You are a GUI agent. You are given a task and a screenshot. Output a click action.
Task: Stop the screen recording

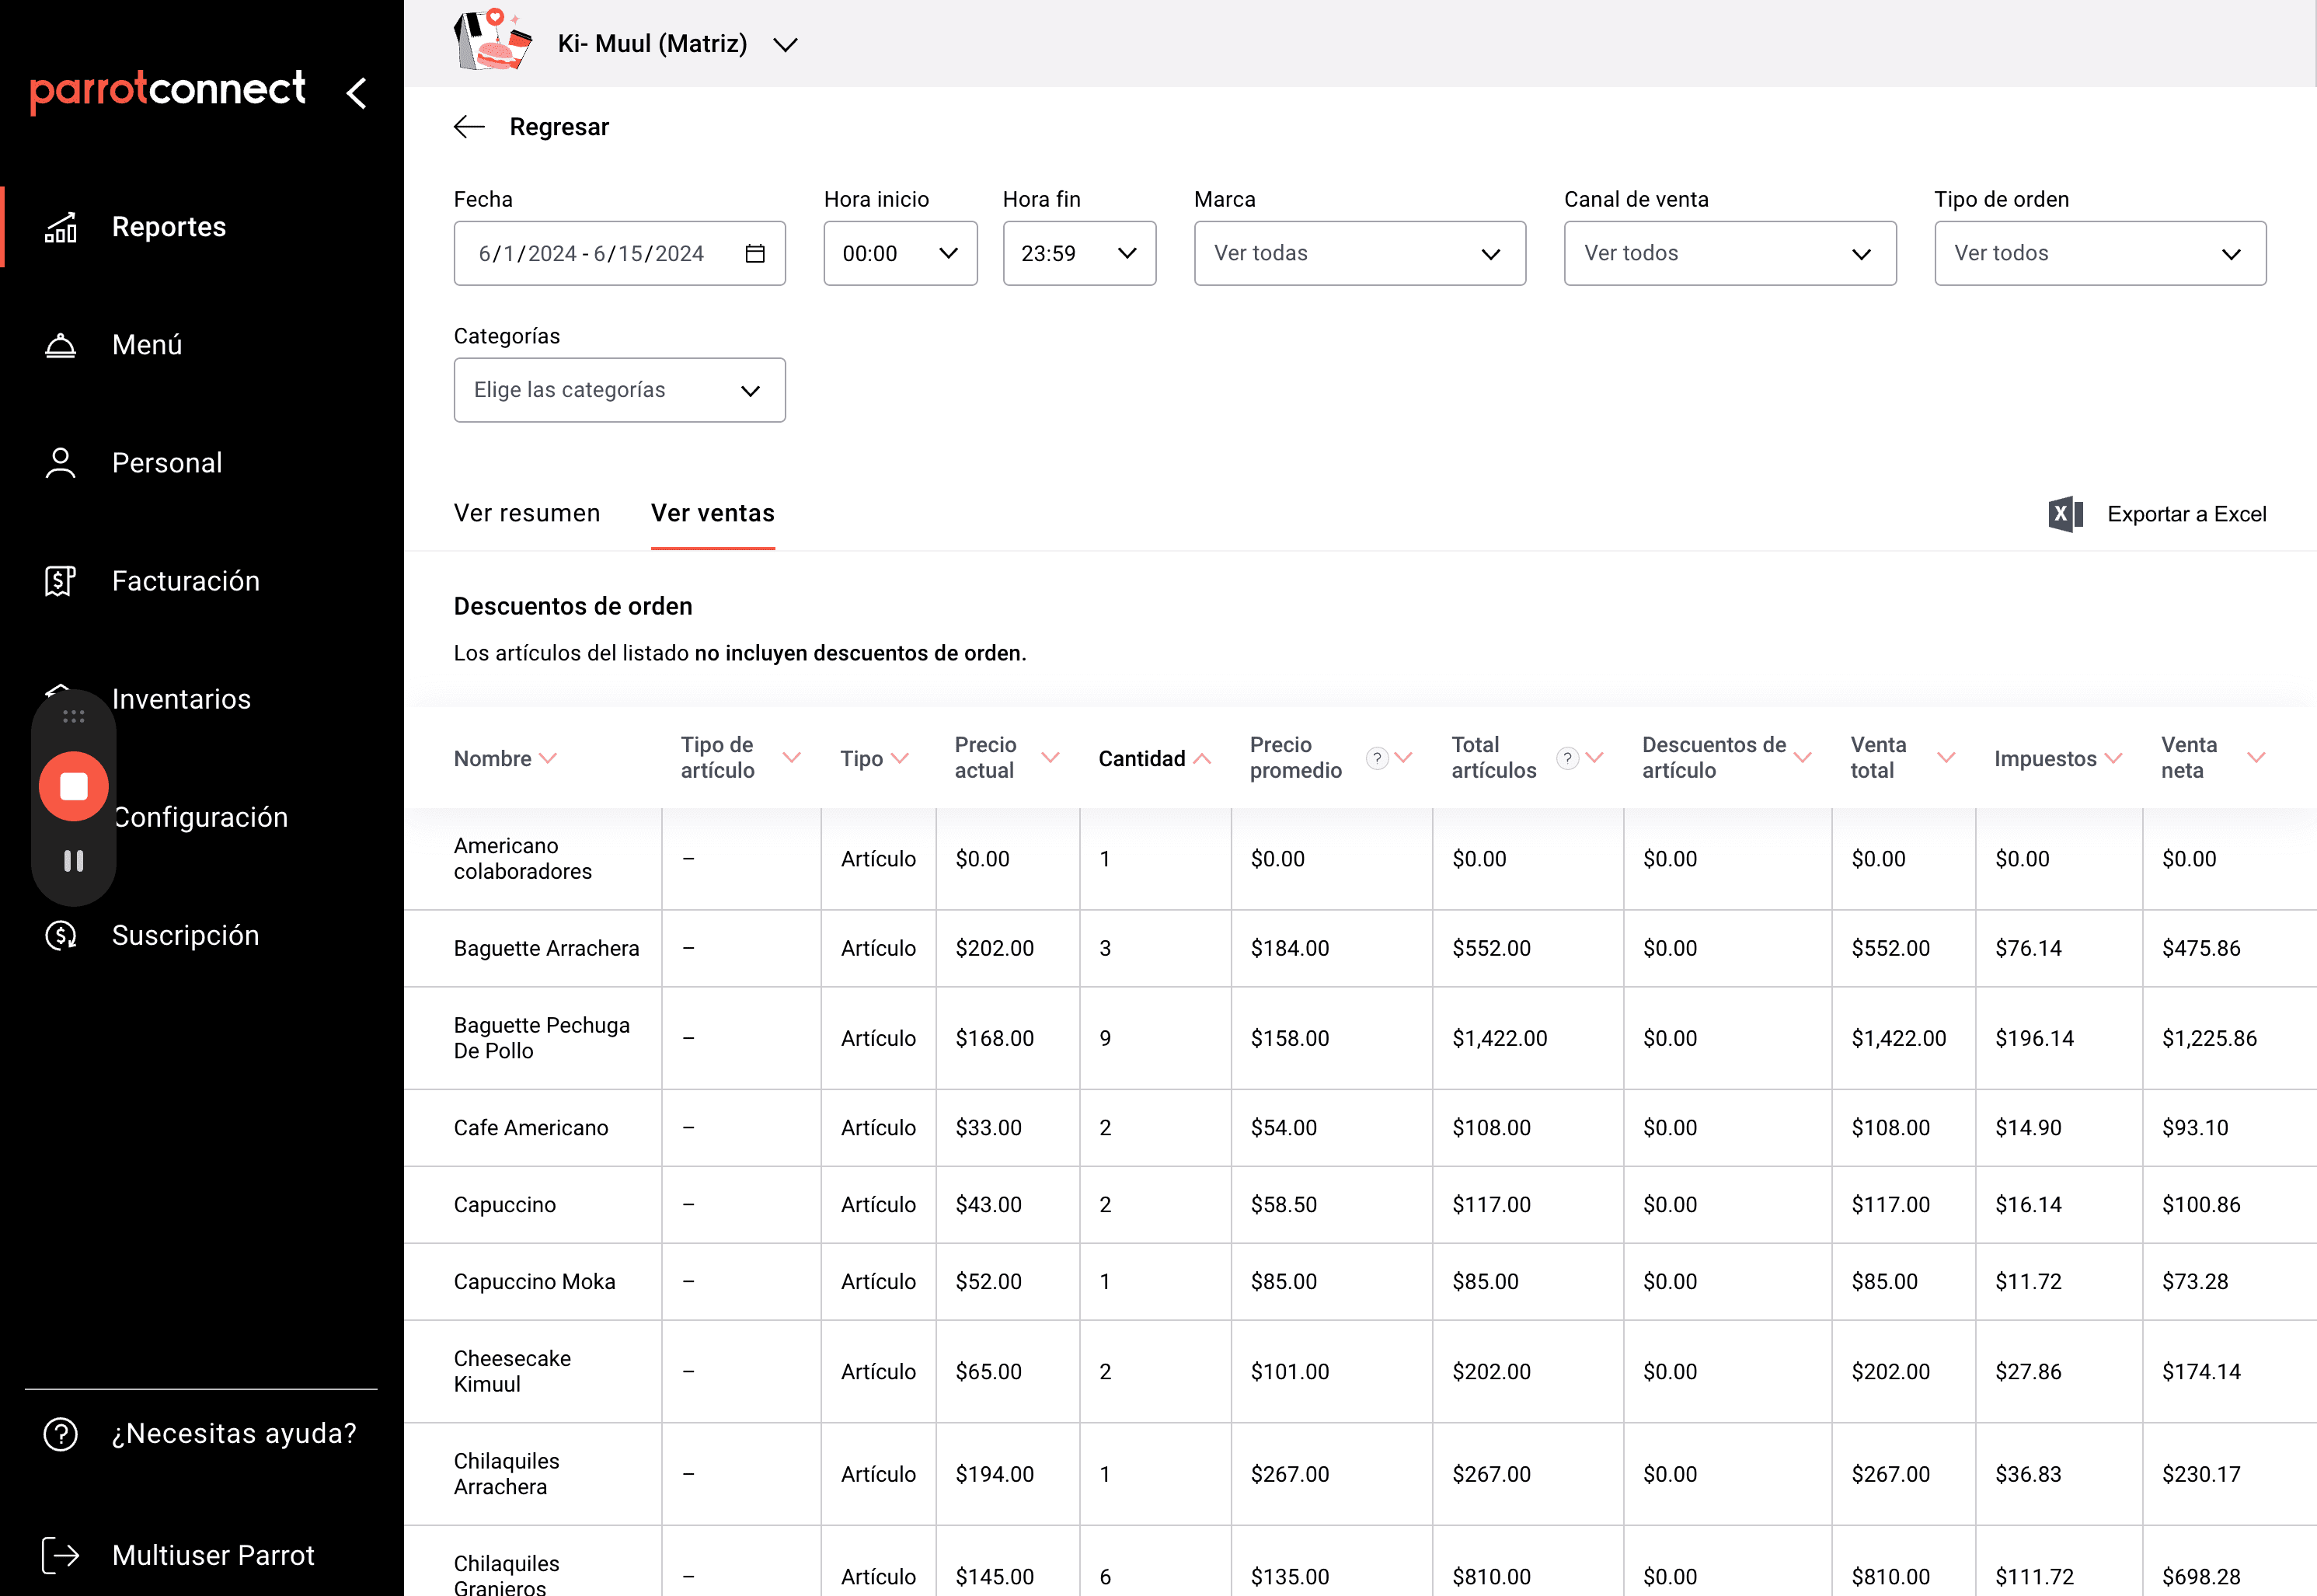74,787
